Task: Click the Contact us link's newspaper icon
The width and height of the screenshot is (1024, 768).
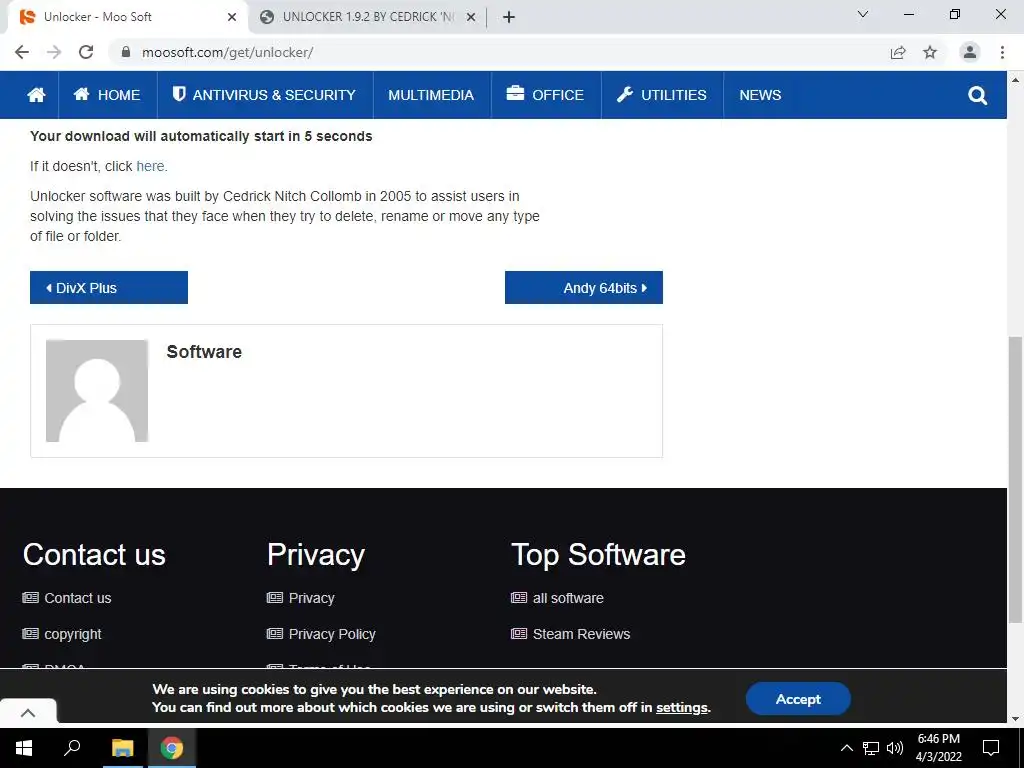Action: pyautogui.click(x=30, y=598)
